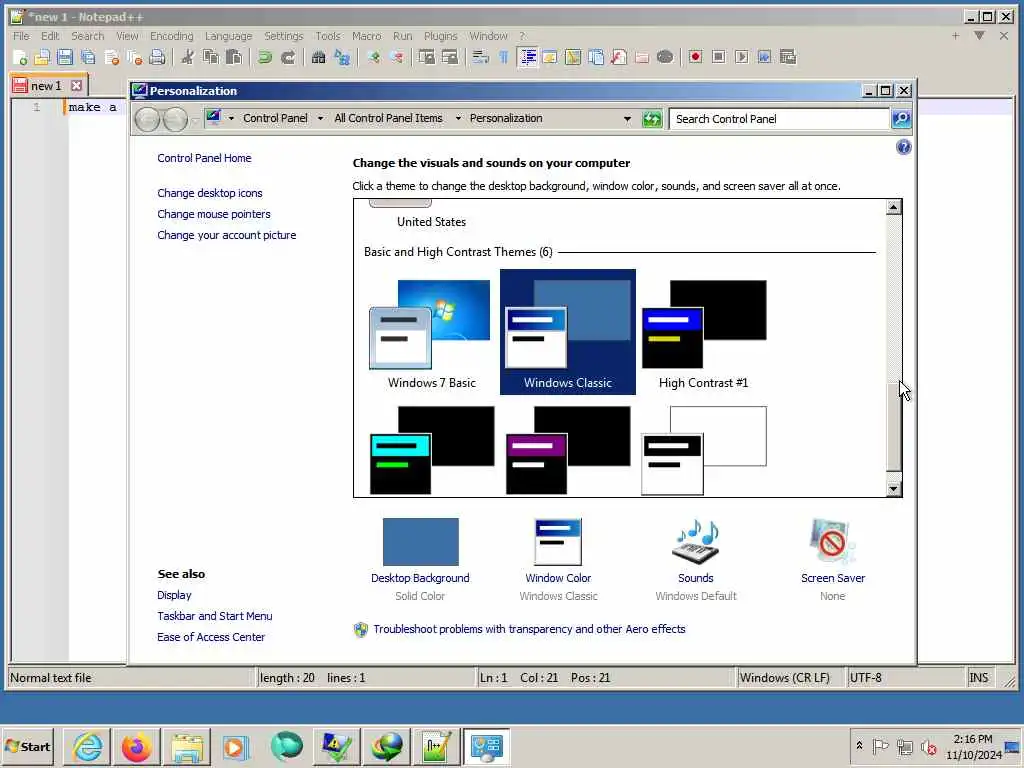The height and width of the screenshot is (768, 1024).
Task: Open the dropdown arrow next to the address bar computer icon
Action: tap(231, 118)
